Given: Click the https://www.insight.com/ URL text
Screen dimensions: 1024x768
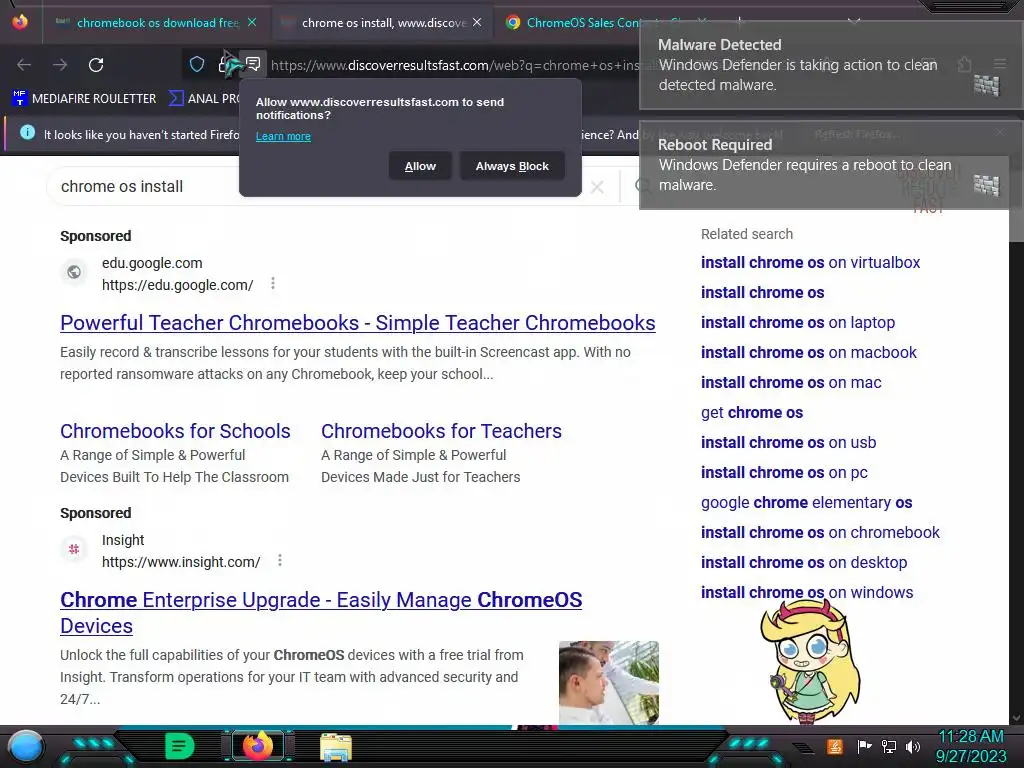Looking at the screenshot, I should (181, 562).
